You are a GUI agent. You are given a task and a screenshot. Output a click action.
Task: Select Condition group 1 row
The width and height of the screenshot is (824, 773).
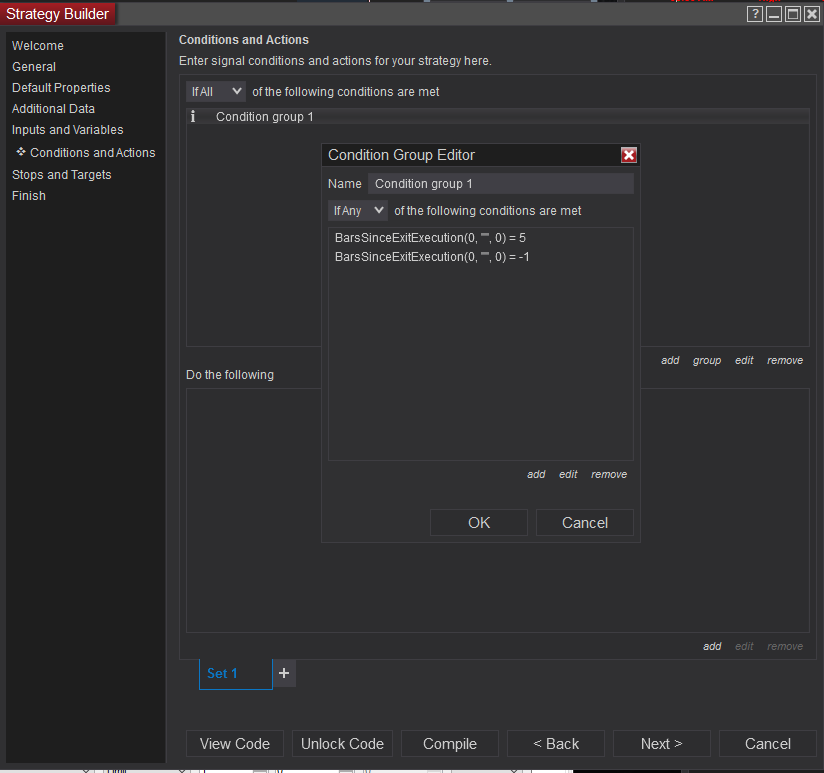498,117
